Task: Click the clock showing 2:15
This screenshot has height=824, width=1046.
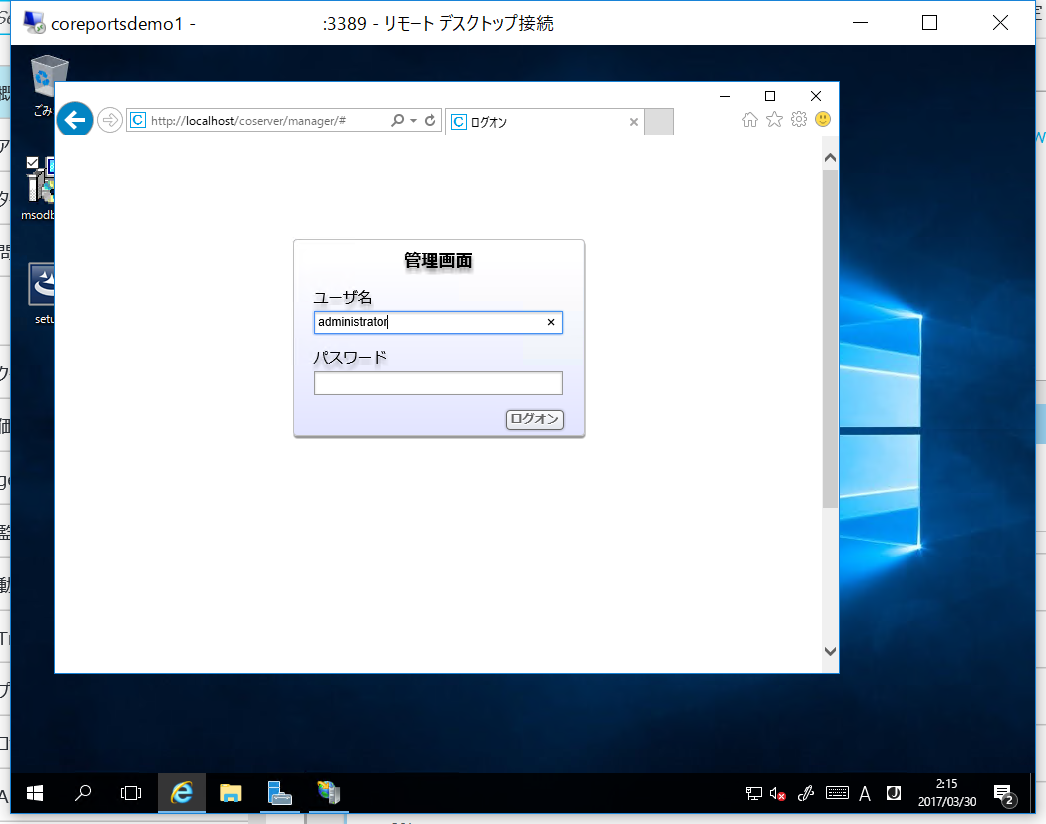Action: pyautogui.click(x=947, y=793)
